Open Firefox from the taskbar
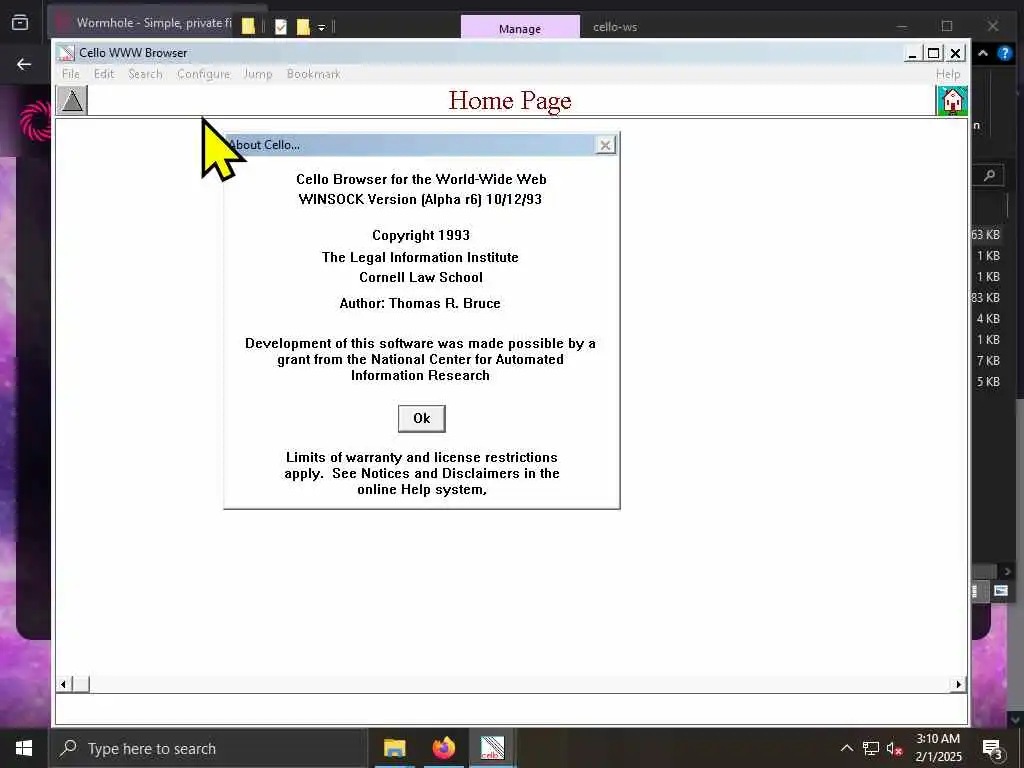Viewport: 1024px width, 768px height. coord(443,748)
